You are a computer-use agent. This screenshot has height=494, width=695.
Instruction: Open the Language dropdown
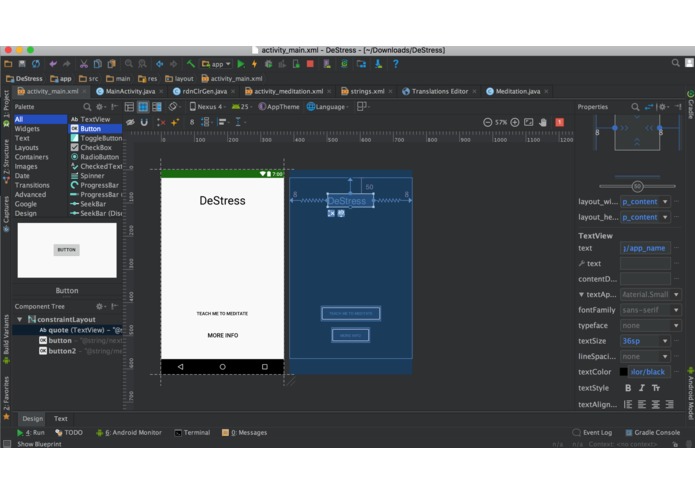point(328,107)
